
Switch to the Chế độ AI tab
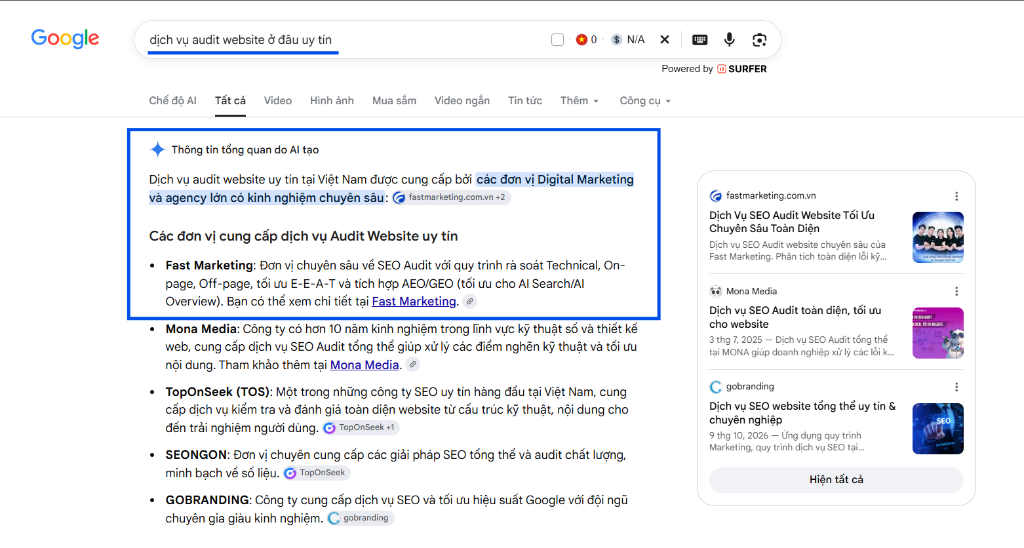pos(172,101)
